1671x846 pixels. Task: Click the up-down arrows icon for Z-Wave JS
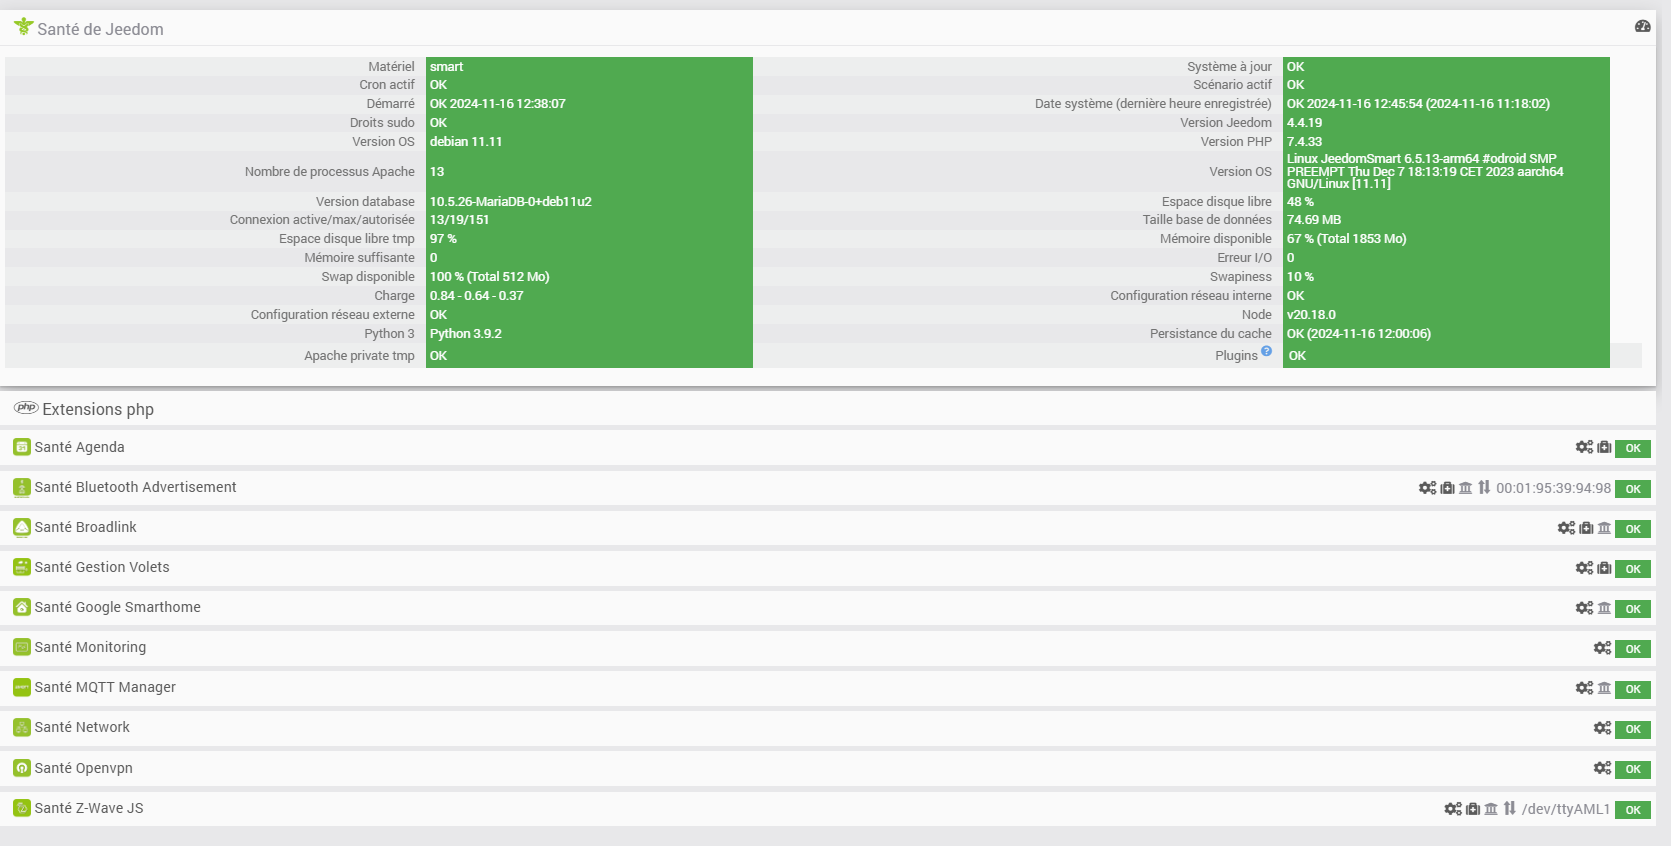pos(1510,808)
